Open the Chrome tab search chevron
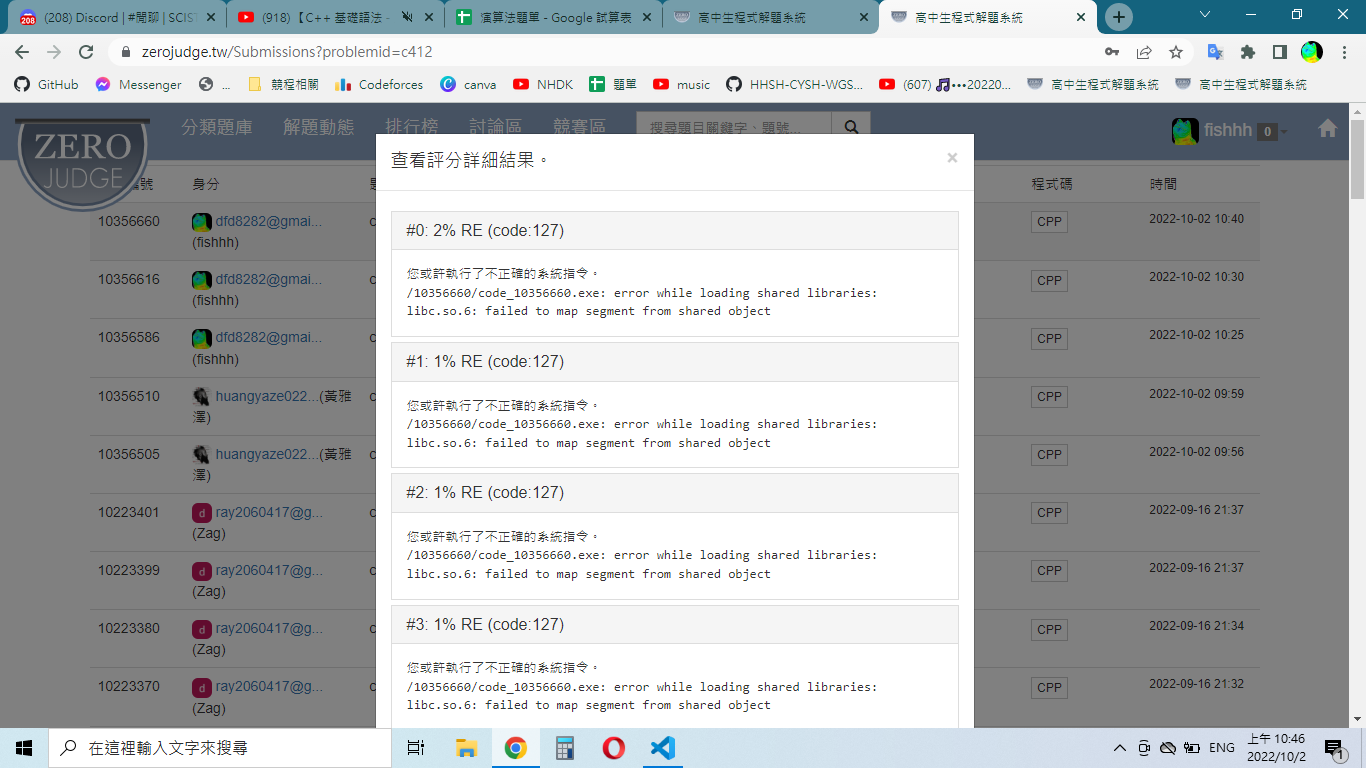The height and width of the screenshot is (768, 1366). point(1205,15)
